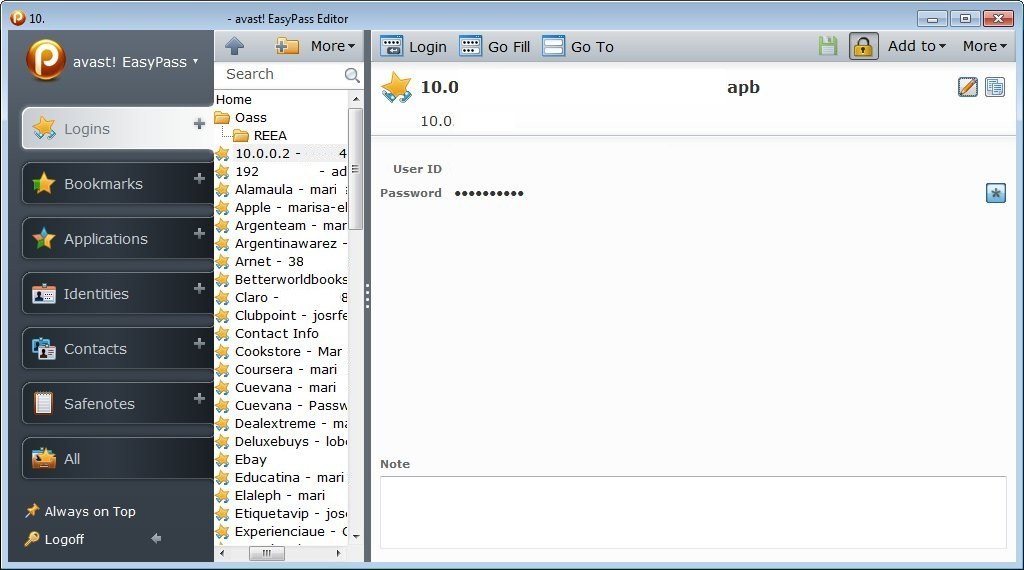Click inside the Note text area

[x=693, y=512]
